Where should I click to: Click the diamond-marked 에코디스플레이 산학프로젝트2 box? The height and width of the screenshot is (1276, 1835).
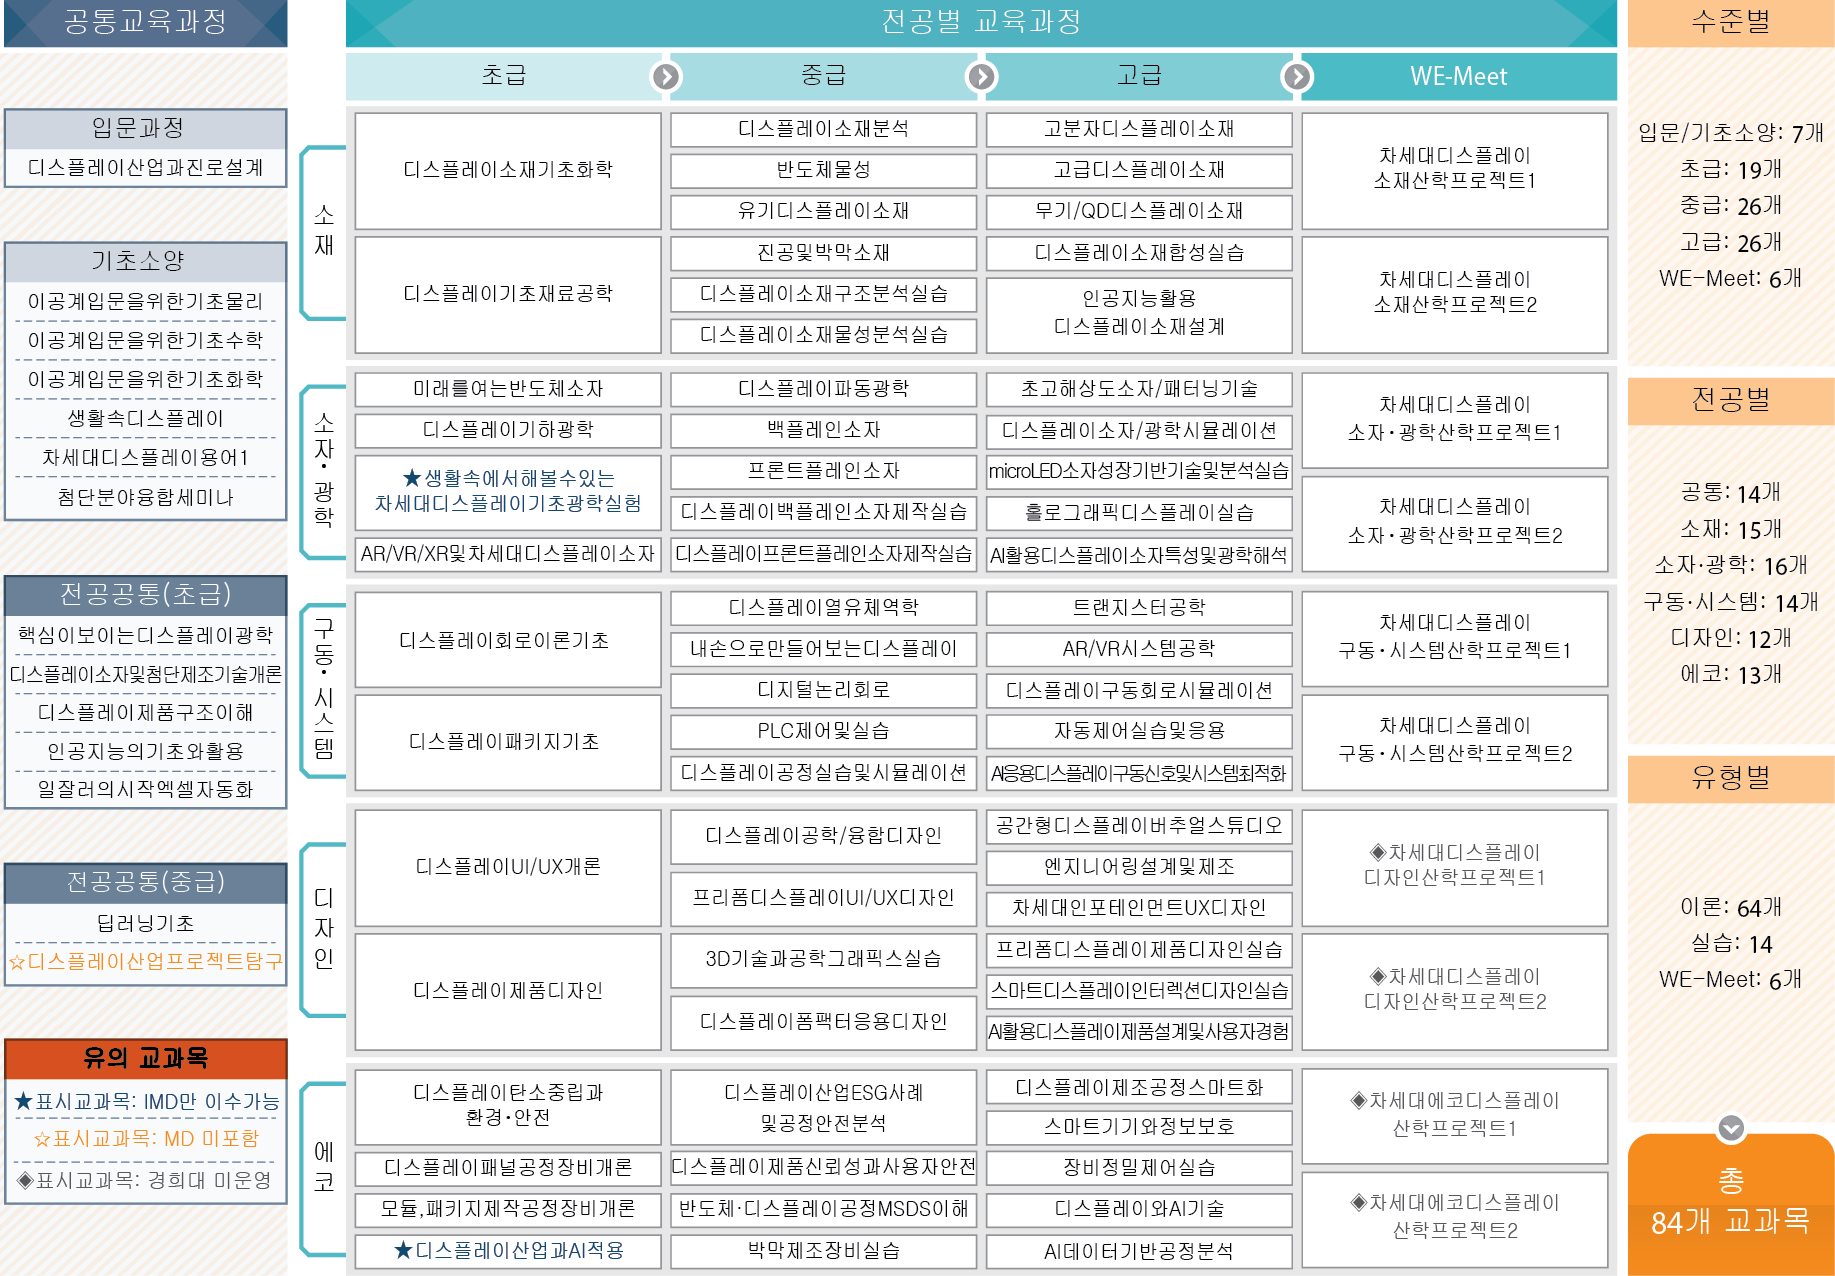pyautogui.click(x=1454, y=1217)
